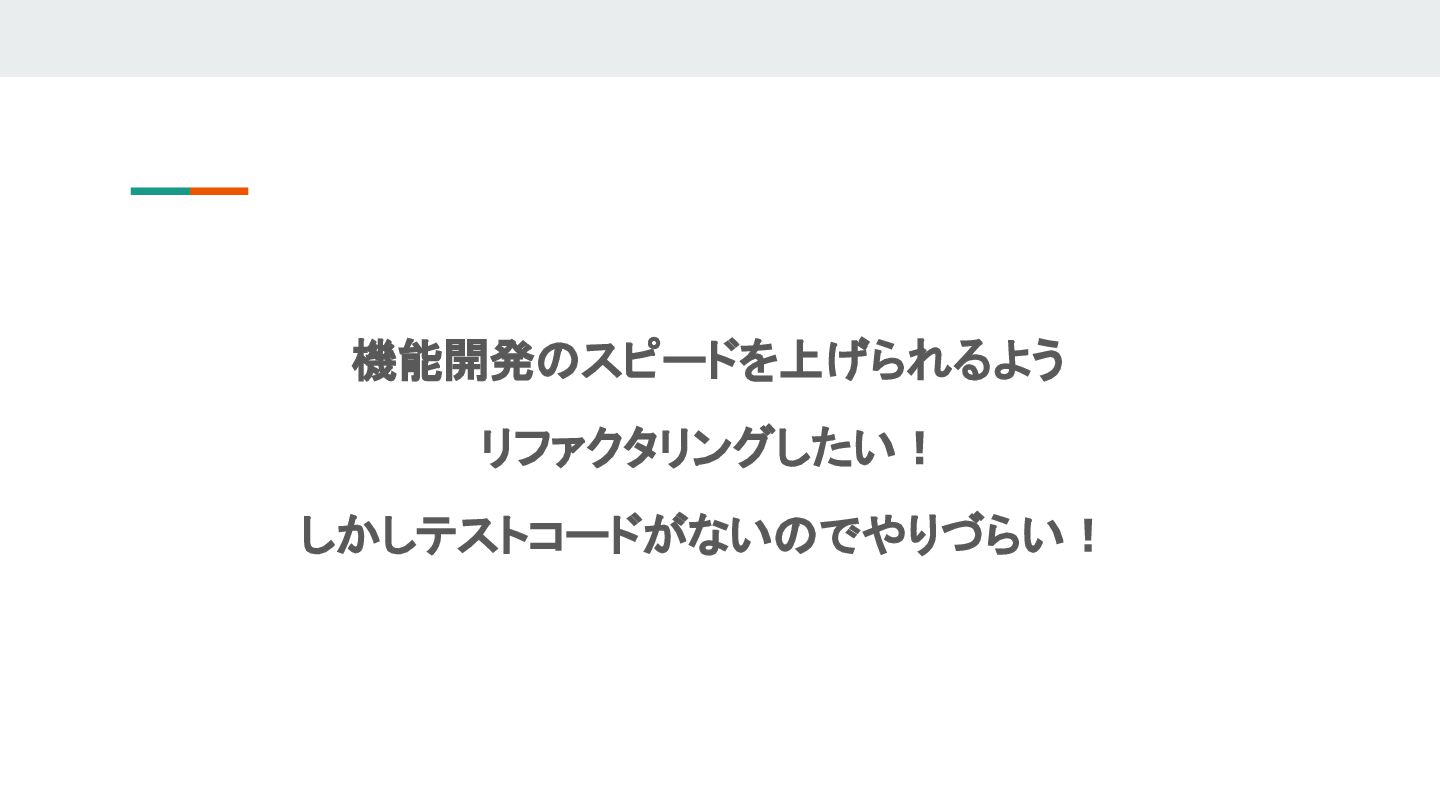Select the word 機能開発 in first line
Viewport: 1440px width, 810px height.
pos(443,361)
